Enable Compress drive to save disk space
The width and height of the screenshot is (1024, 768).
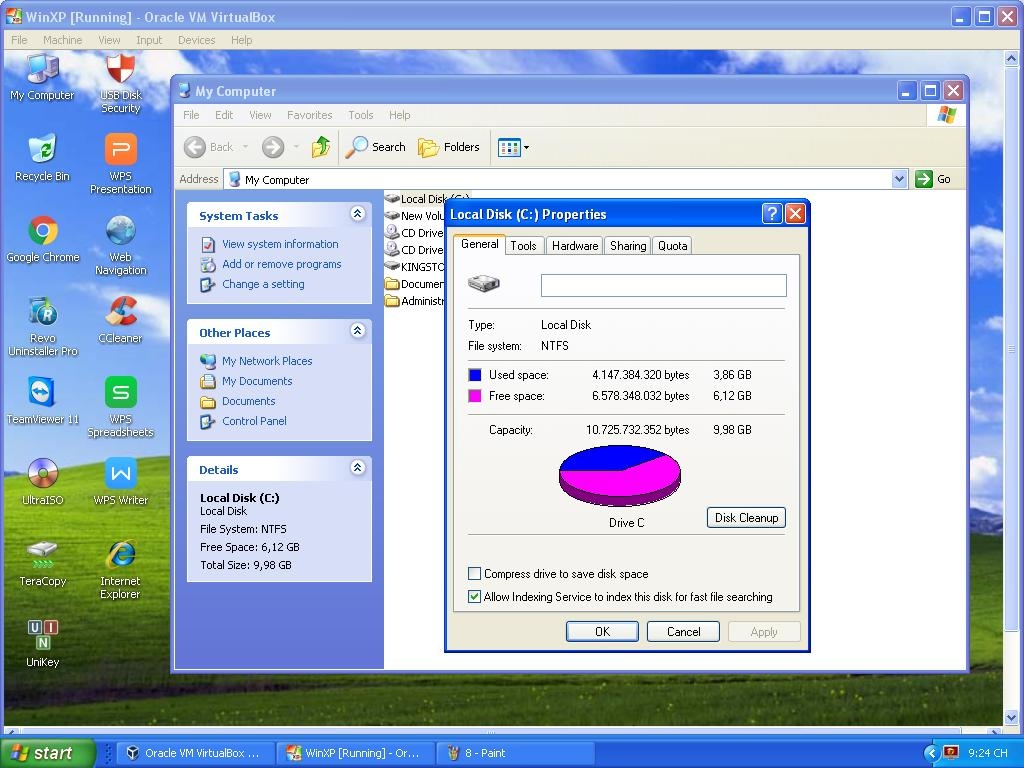tap(475, 574)
